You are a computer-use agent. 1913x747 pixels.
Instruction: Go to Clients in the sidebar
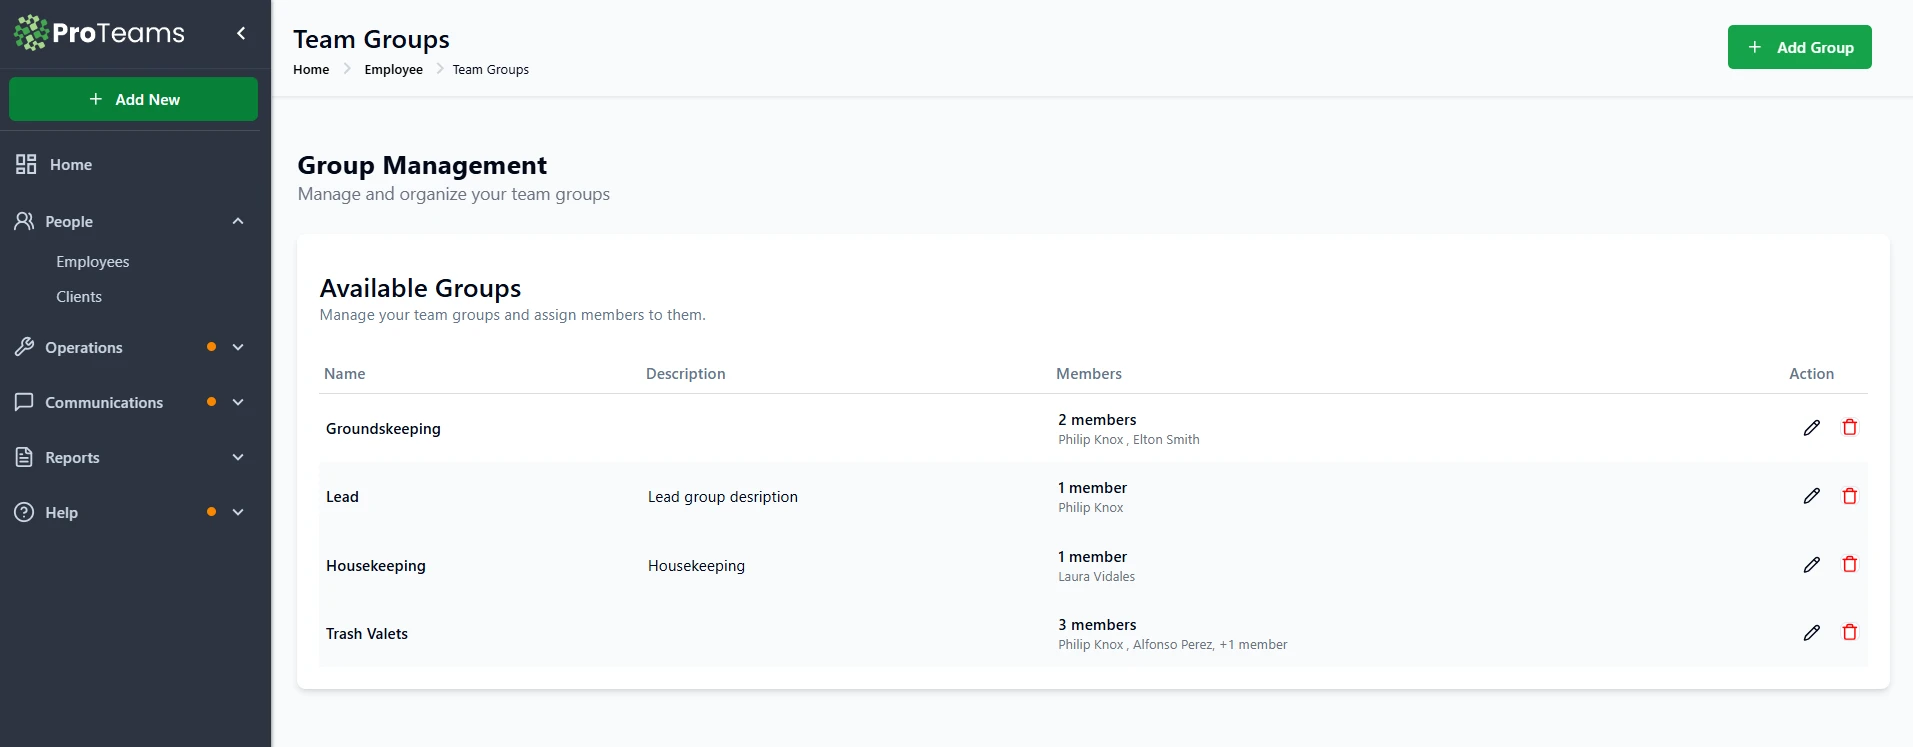pos(79,297)
